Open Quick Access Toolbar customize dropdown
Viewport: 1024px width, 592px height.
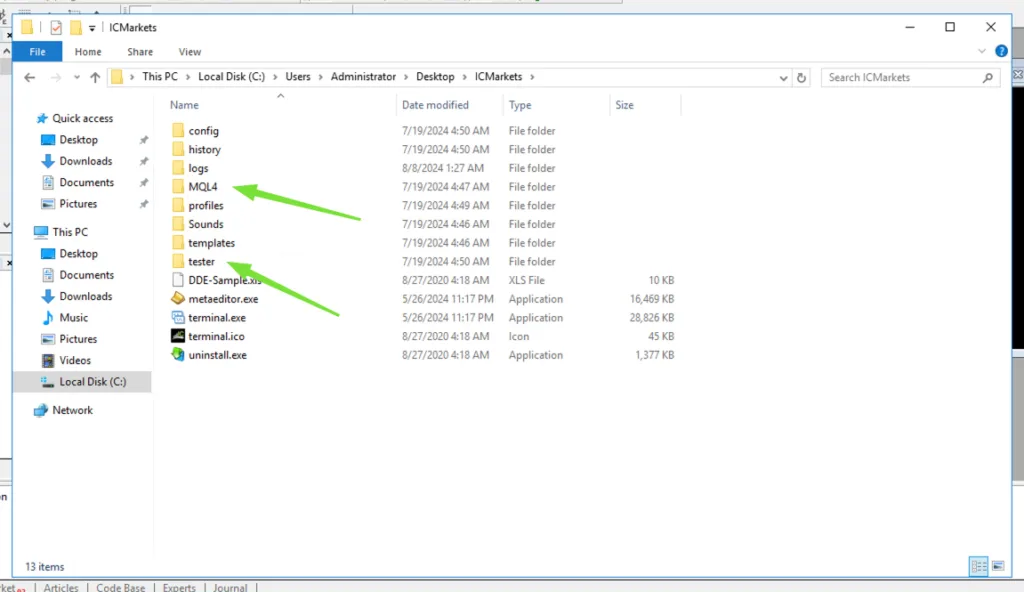click(93, 28)
